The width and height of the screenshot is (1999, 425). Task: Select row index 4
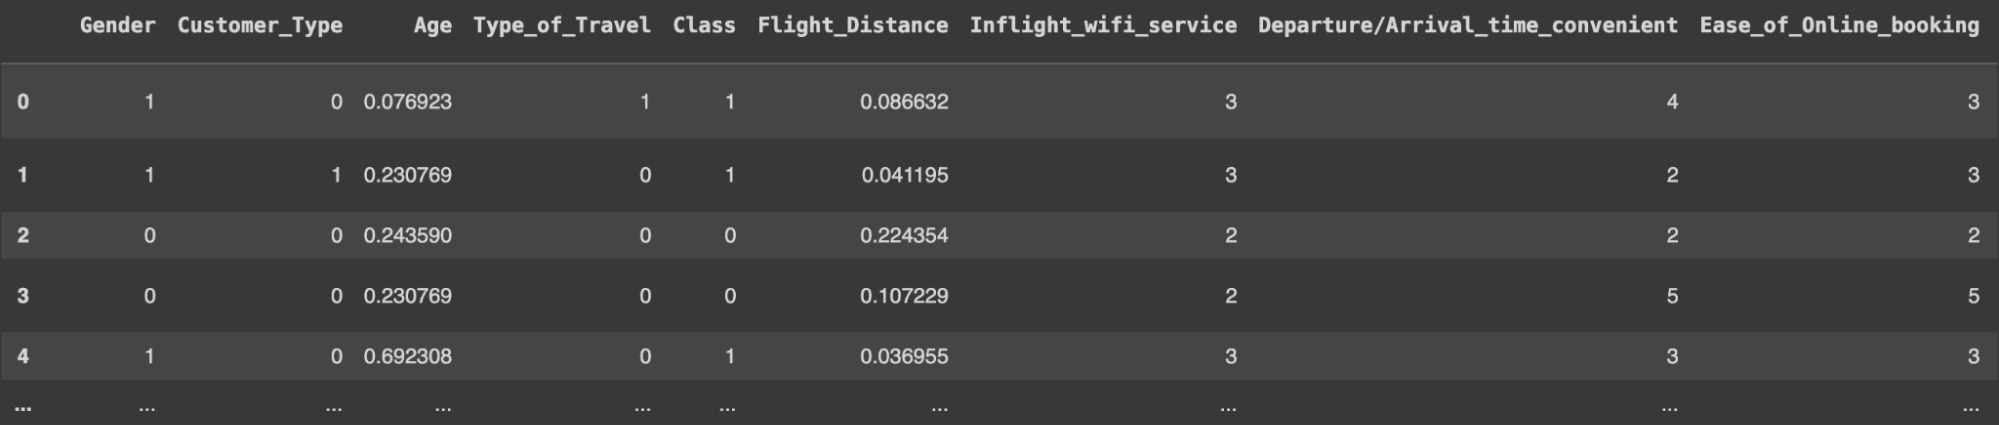pos(23,356)
